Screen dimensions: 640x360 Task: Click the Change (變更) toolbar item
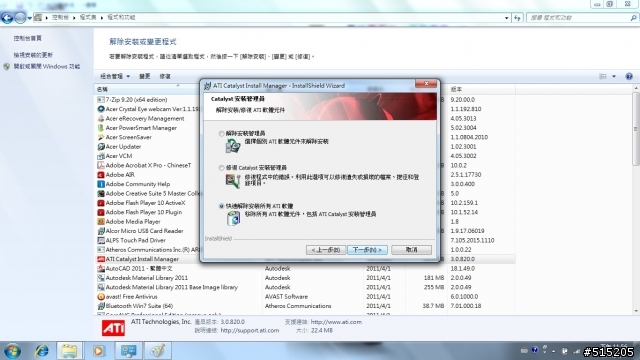pyautogui.click(x=144, y=76)
